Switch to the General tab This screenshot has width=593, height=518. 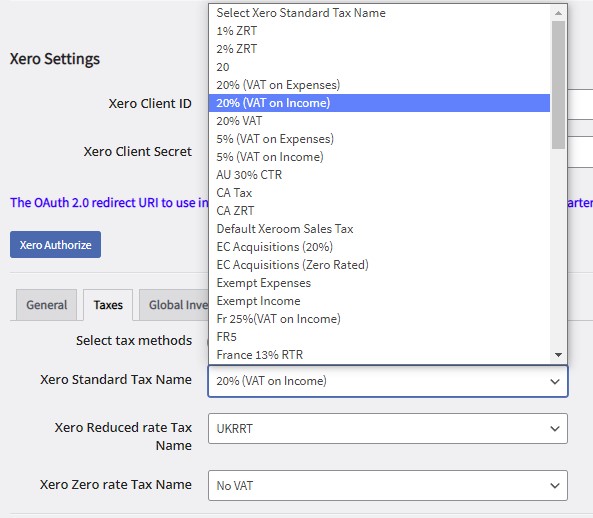coord(47,305)
